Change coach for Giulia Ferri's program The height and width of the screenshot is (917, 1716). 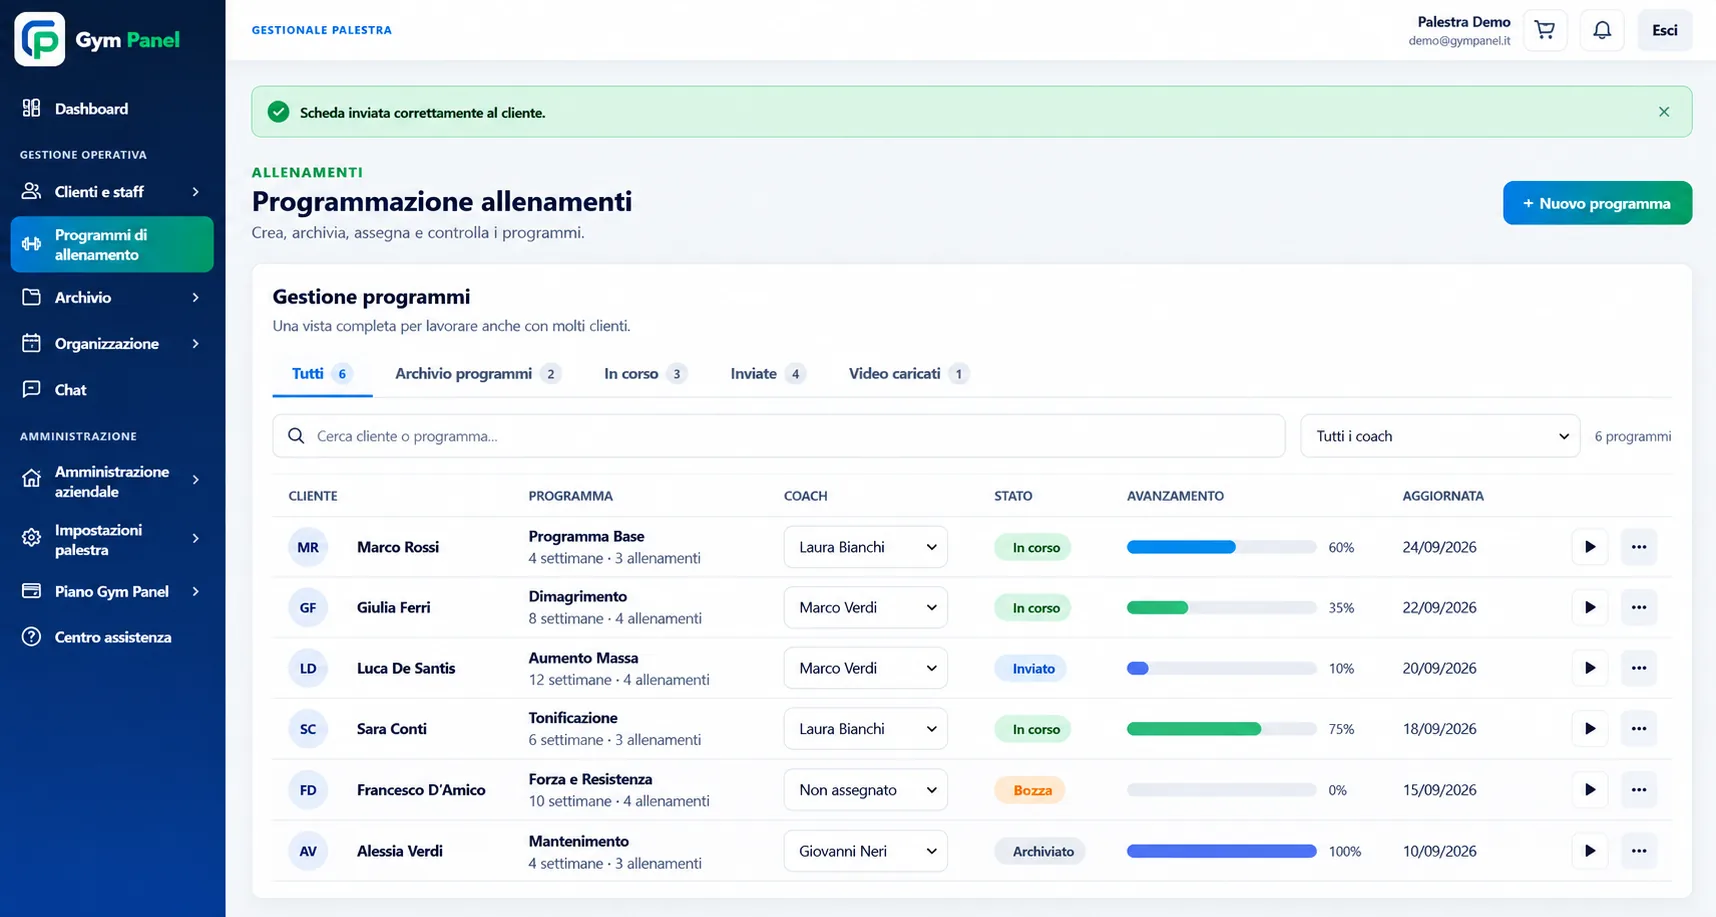(x=866, y=607)
